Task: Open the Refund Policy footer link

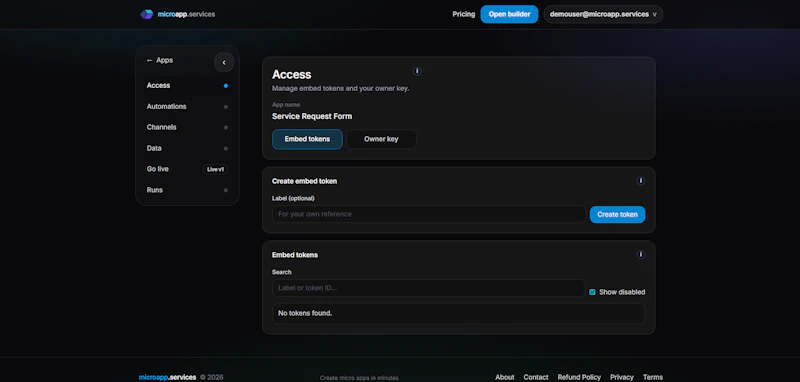Action: (579, 377)
